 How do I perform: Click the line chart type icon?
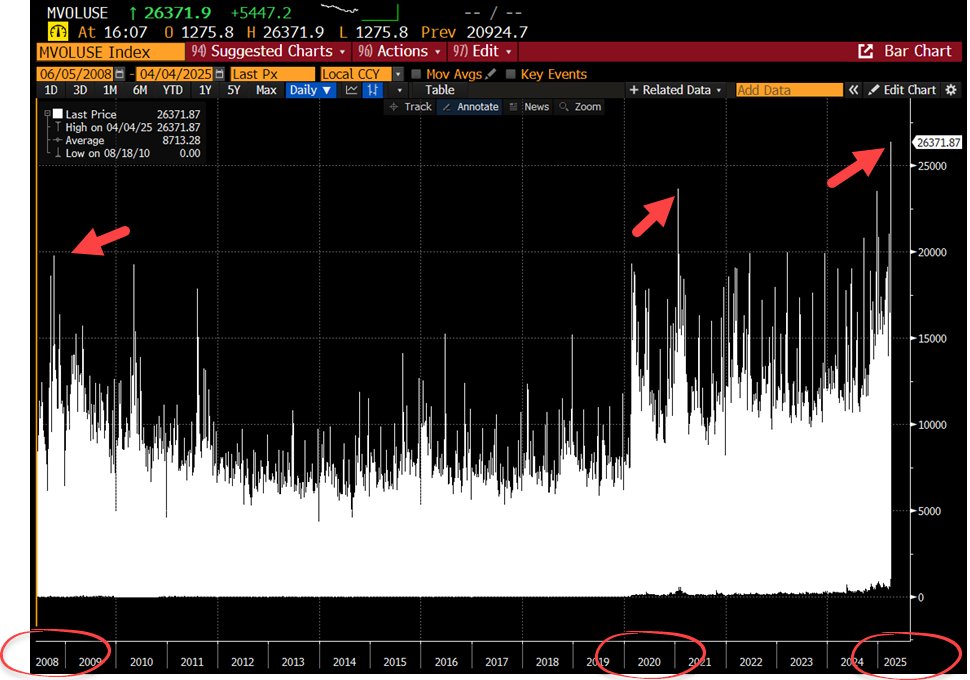click(352, 90)
